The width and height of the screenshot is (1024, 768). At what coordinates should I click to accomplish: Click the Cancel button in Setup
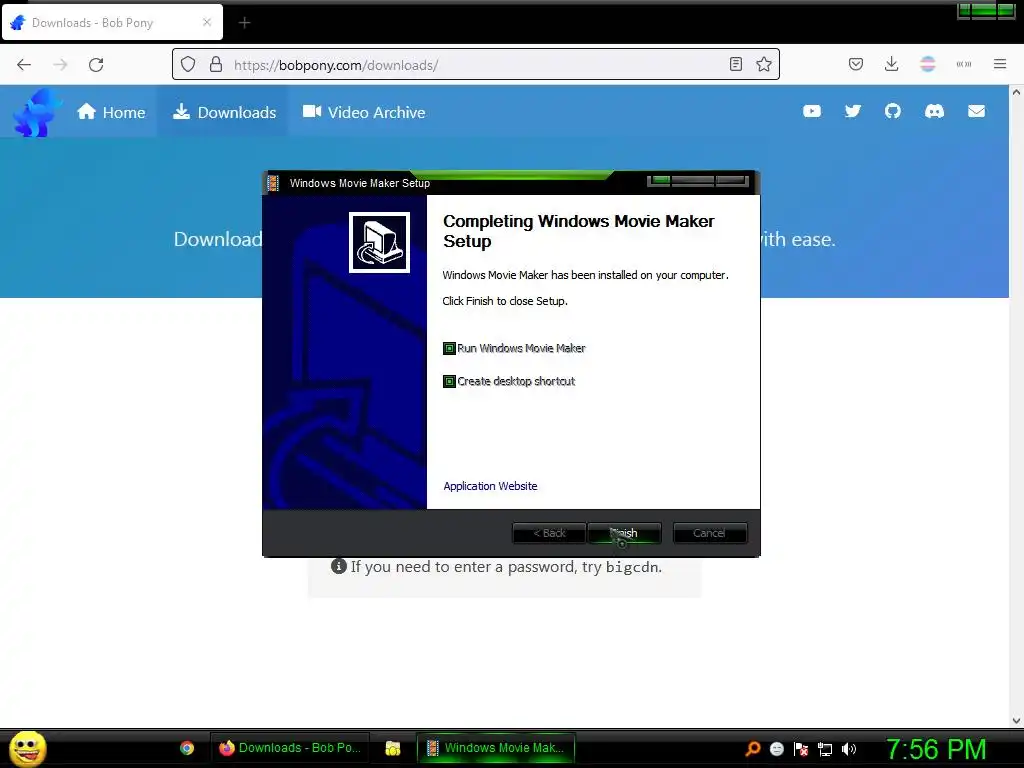pyautogui.click(x=709, y=533)
